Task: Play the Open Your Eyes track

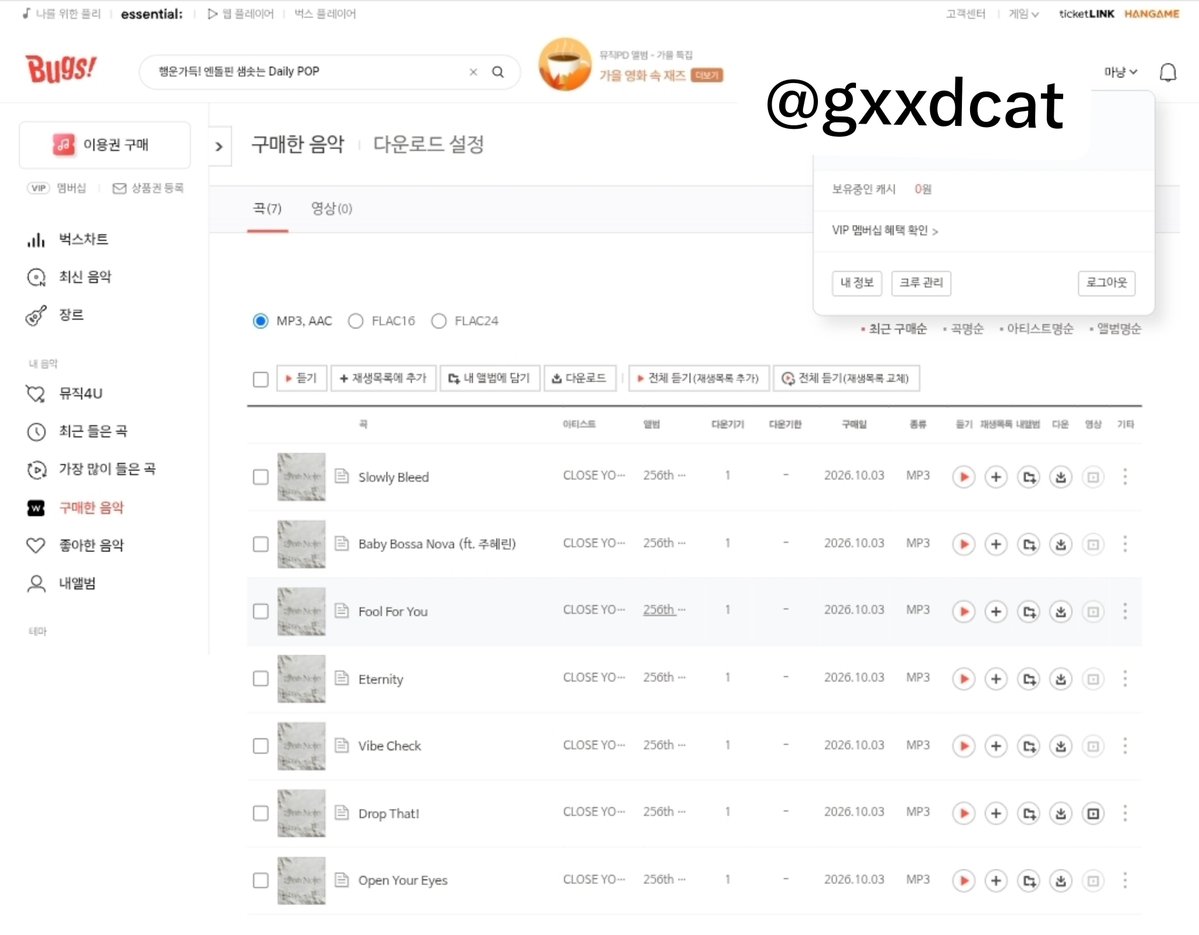Action: tap(963, 881)
